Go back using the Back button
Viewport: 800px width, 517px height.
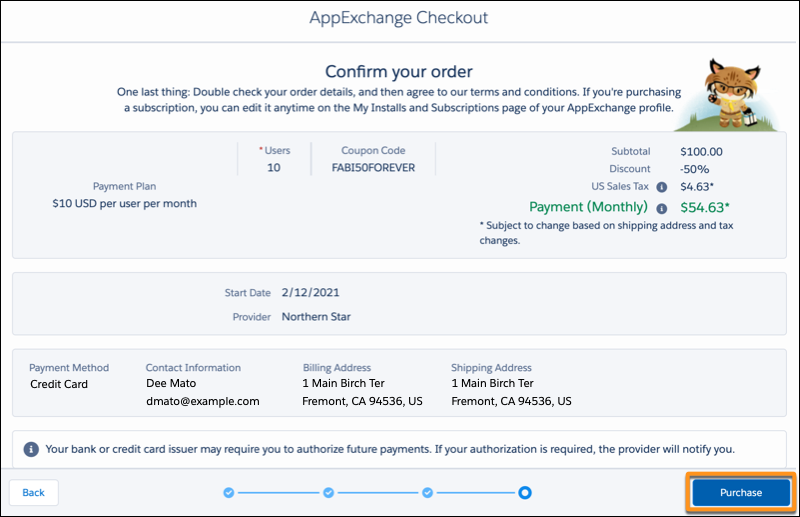click(x=34, y=492)
